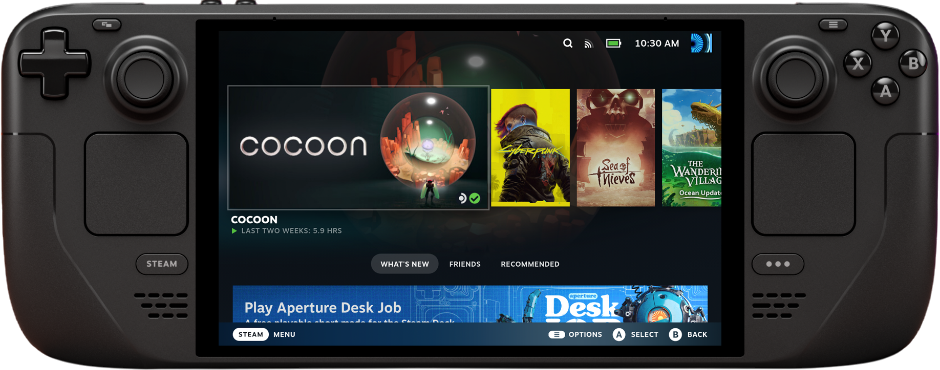Choose the Sea of Thieves cover
This screenshot has height=370, width=940.
tap(616, 148)
